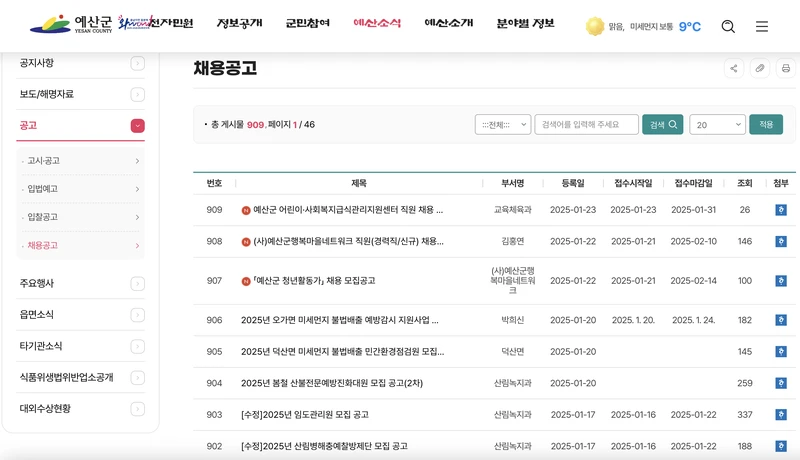Click the 접수마감일 column header
This screenshot has height=460, width=800.
[693, 183]
